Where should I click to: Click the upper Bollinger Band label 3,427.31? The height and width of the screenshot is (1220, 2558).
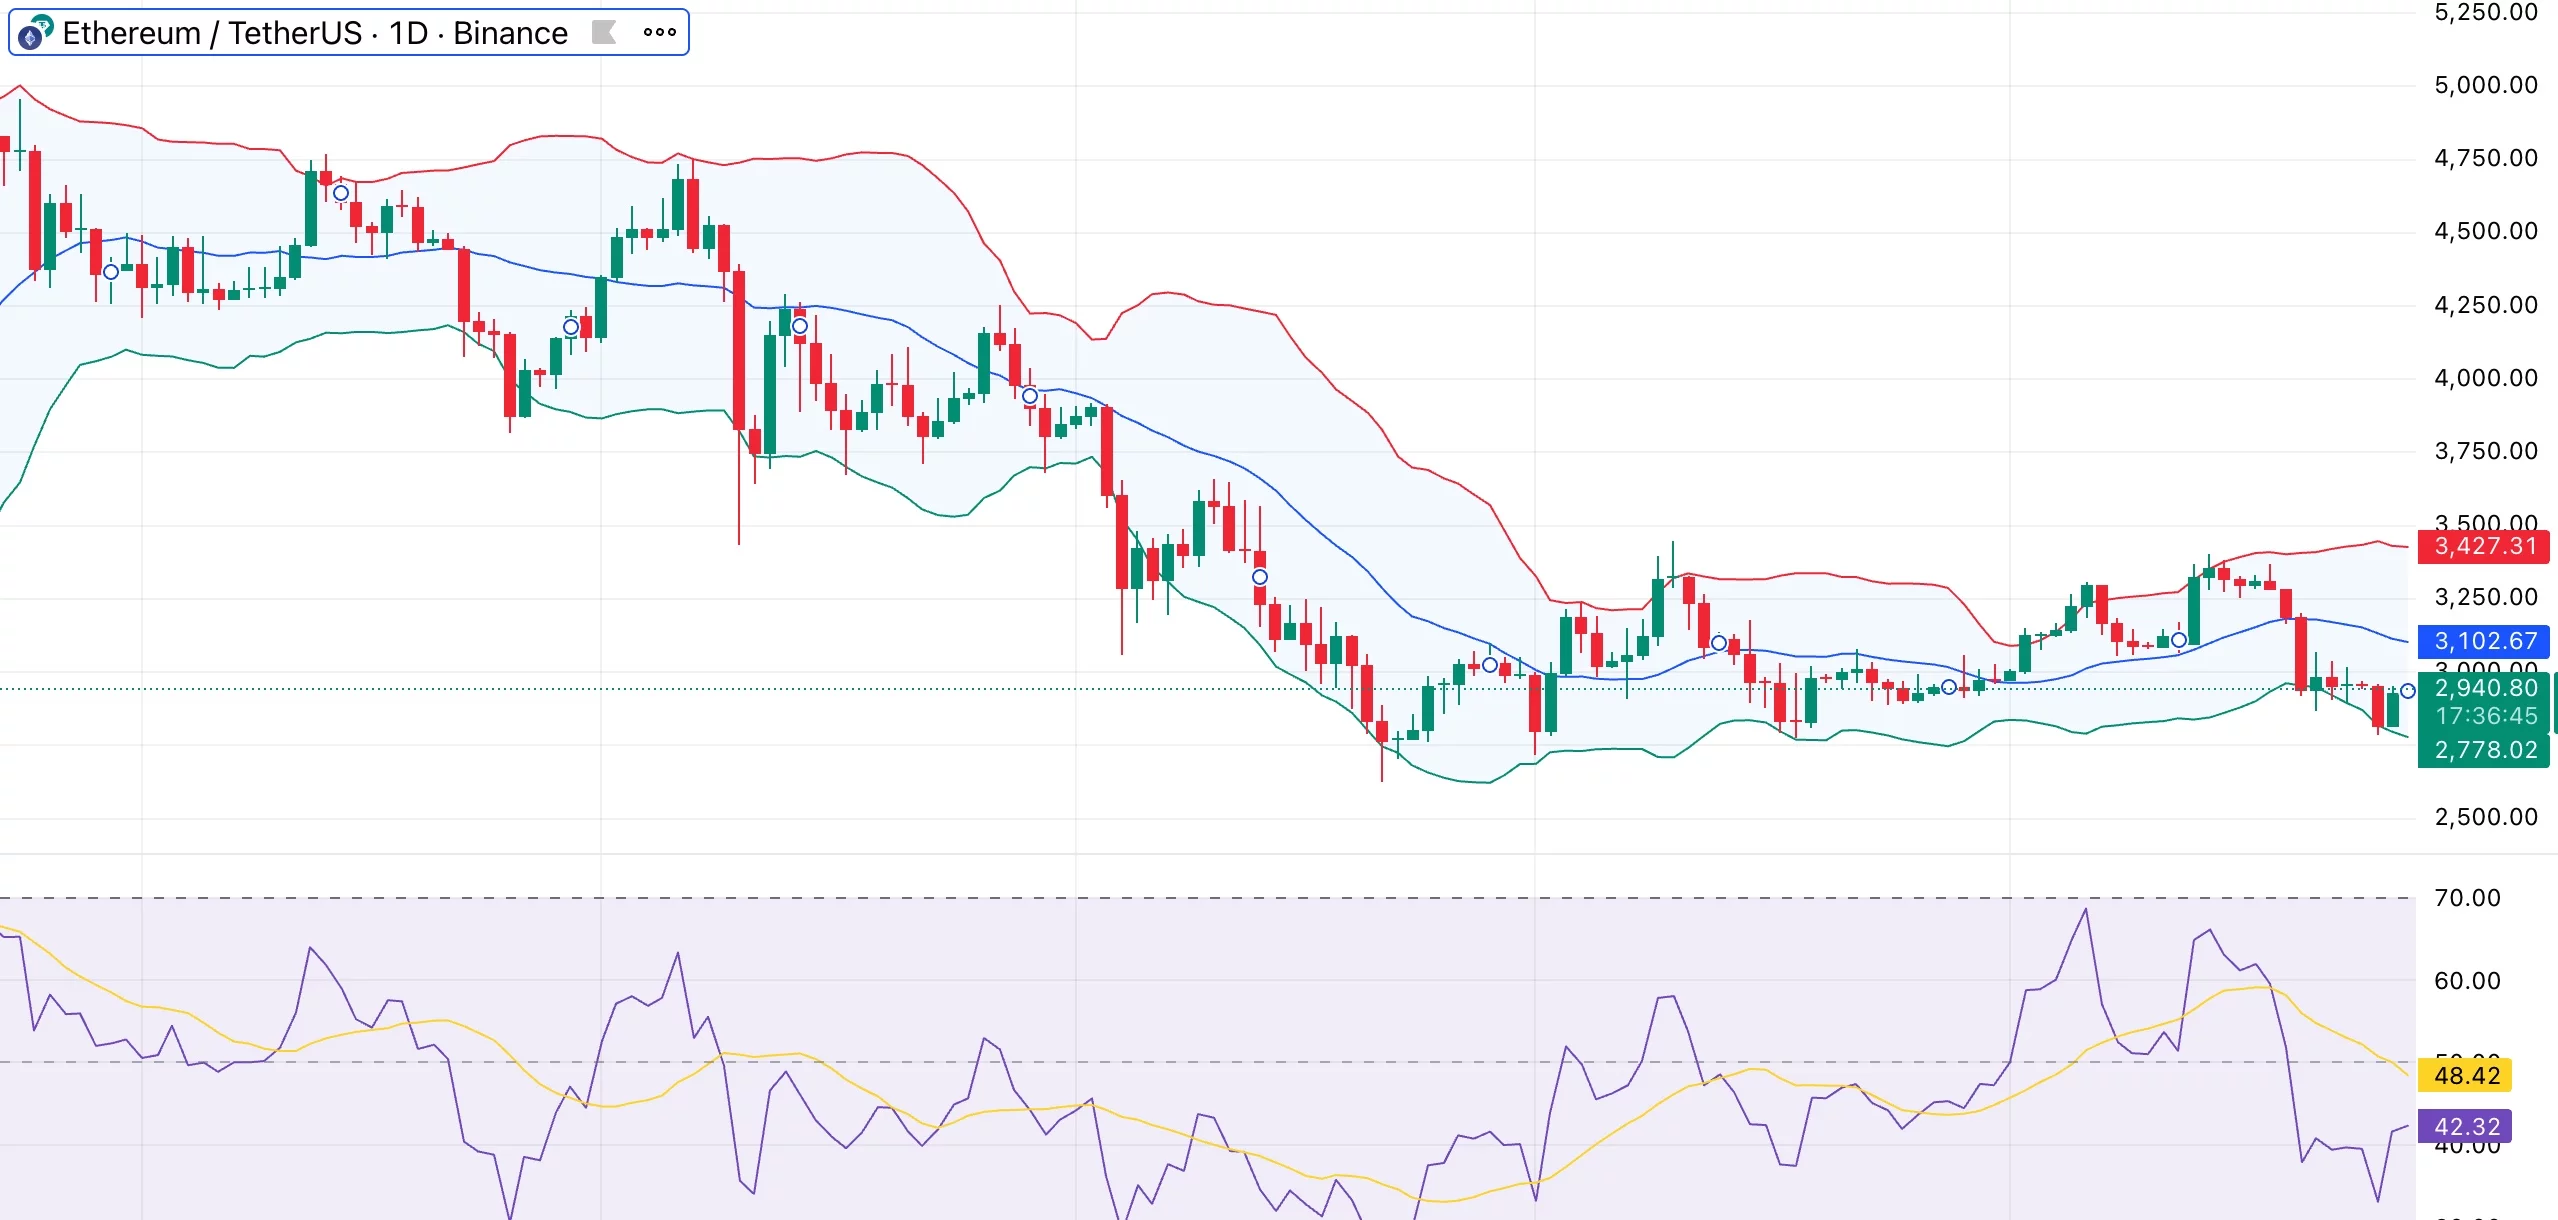click(2486, 547)
